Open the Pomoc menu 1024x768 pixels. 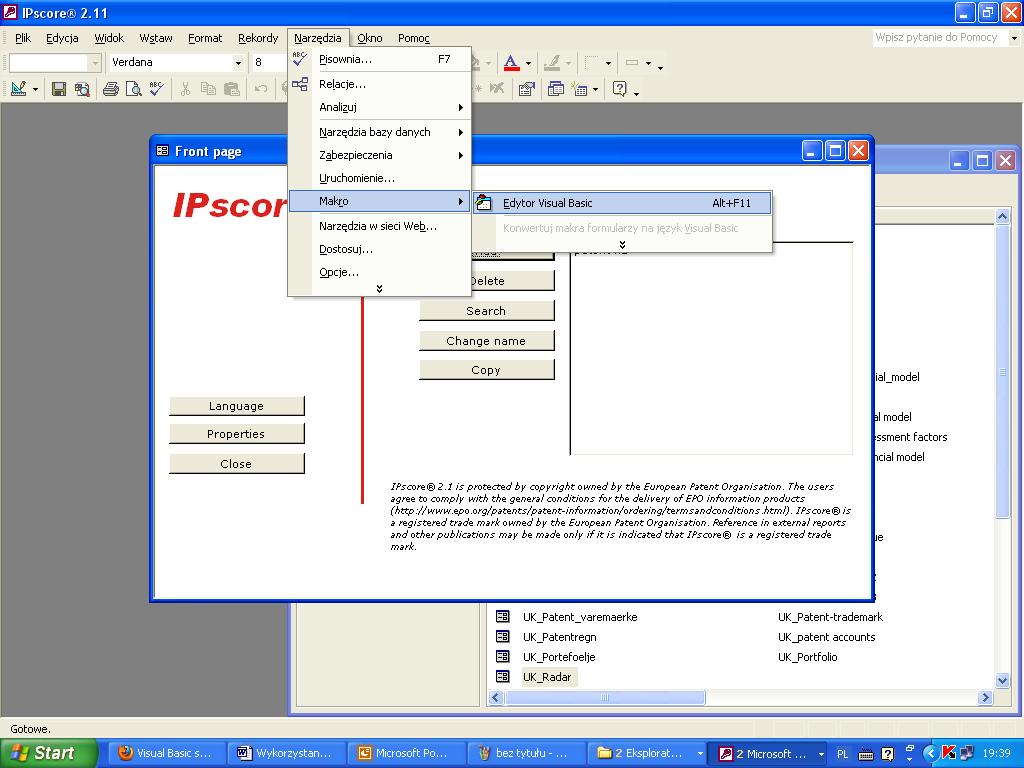414,38
